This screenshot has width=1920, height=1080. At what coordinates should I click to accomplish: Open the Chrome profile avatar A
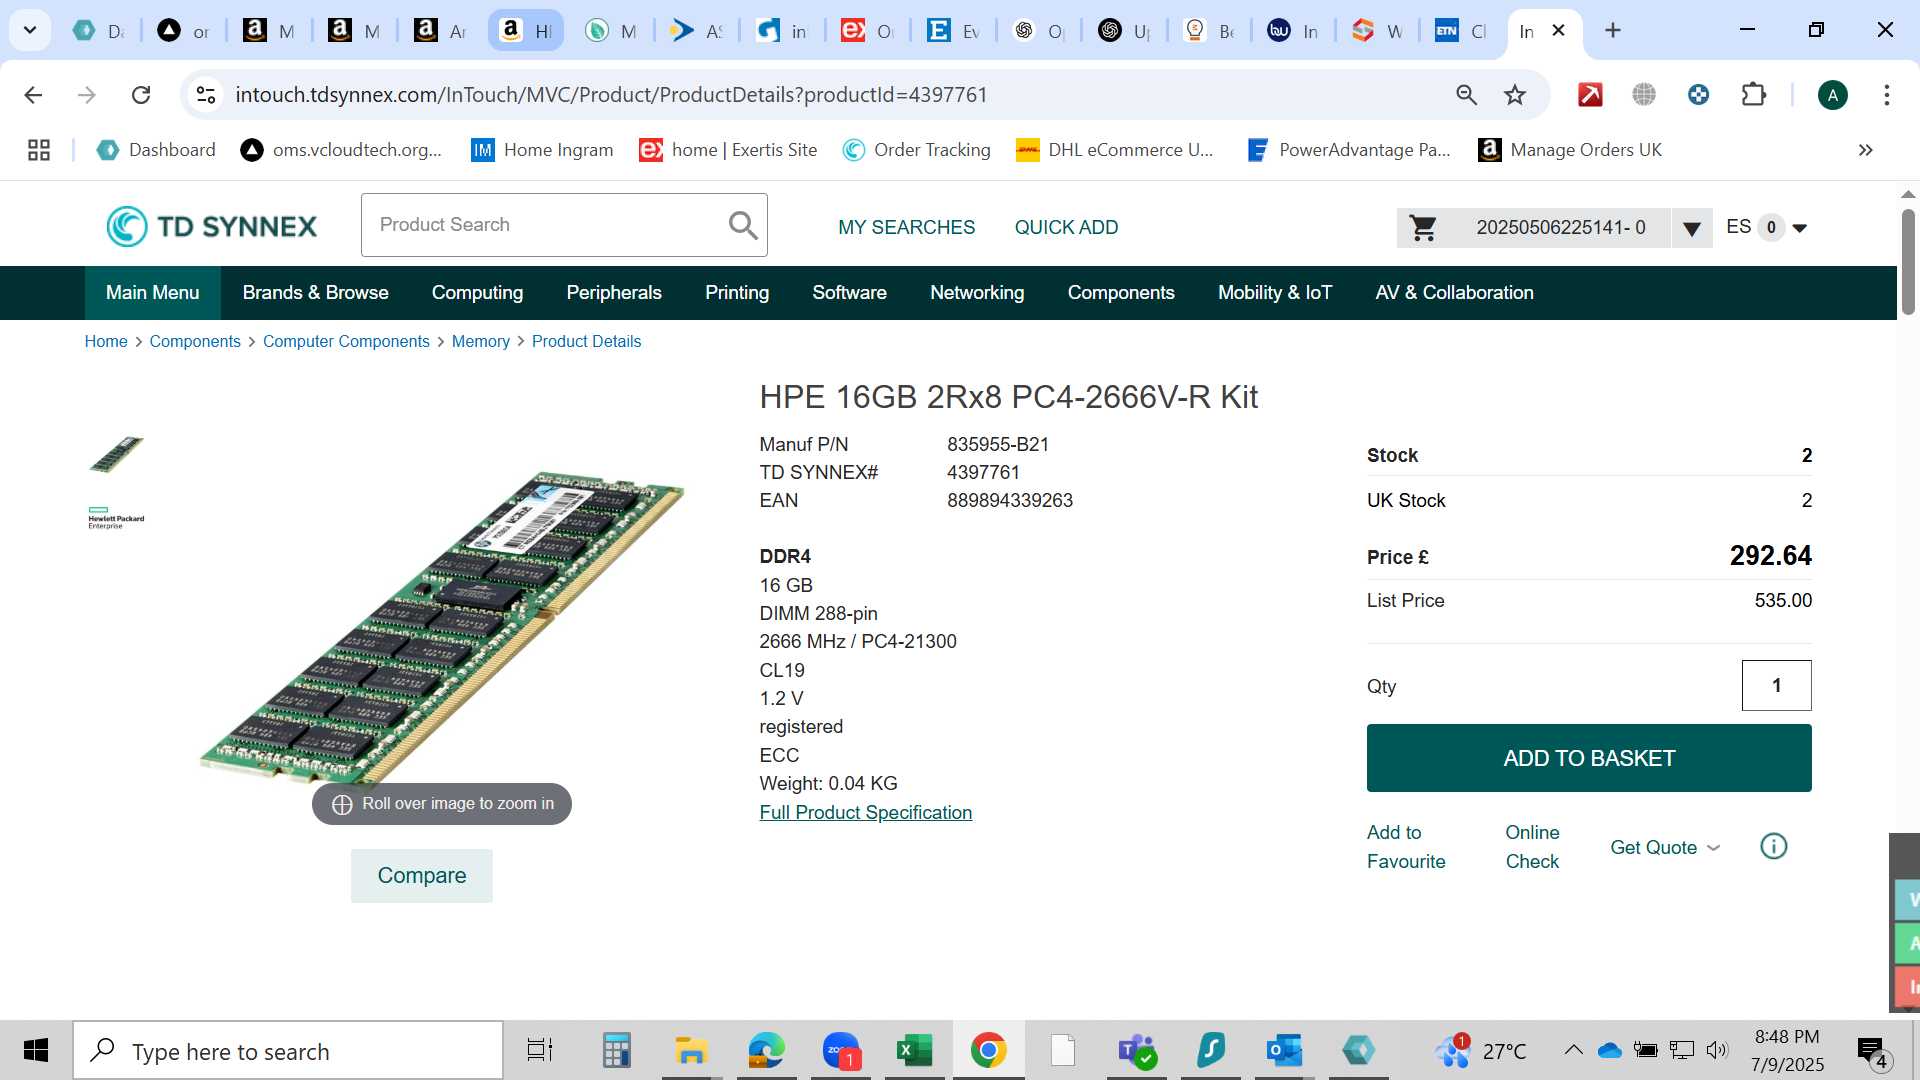coord(1832,95)
